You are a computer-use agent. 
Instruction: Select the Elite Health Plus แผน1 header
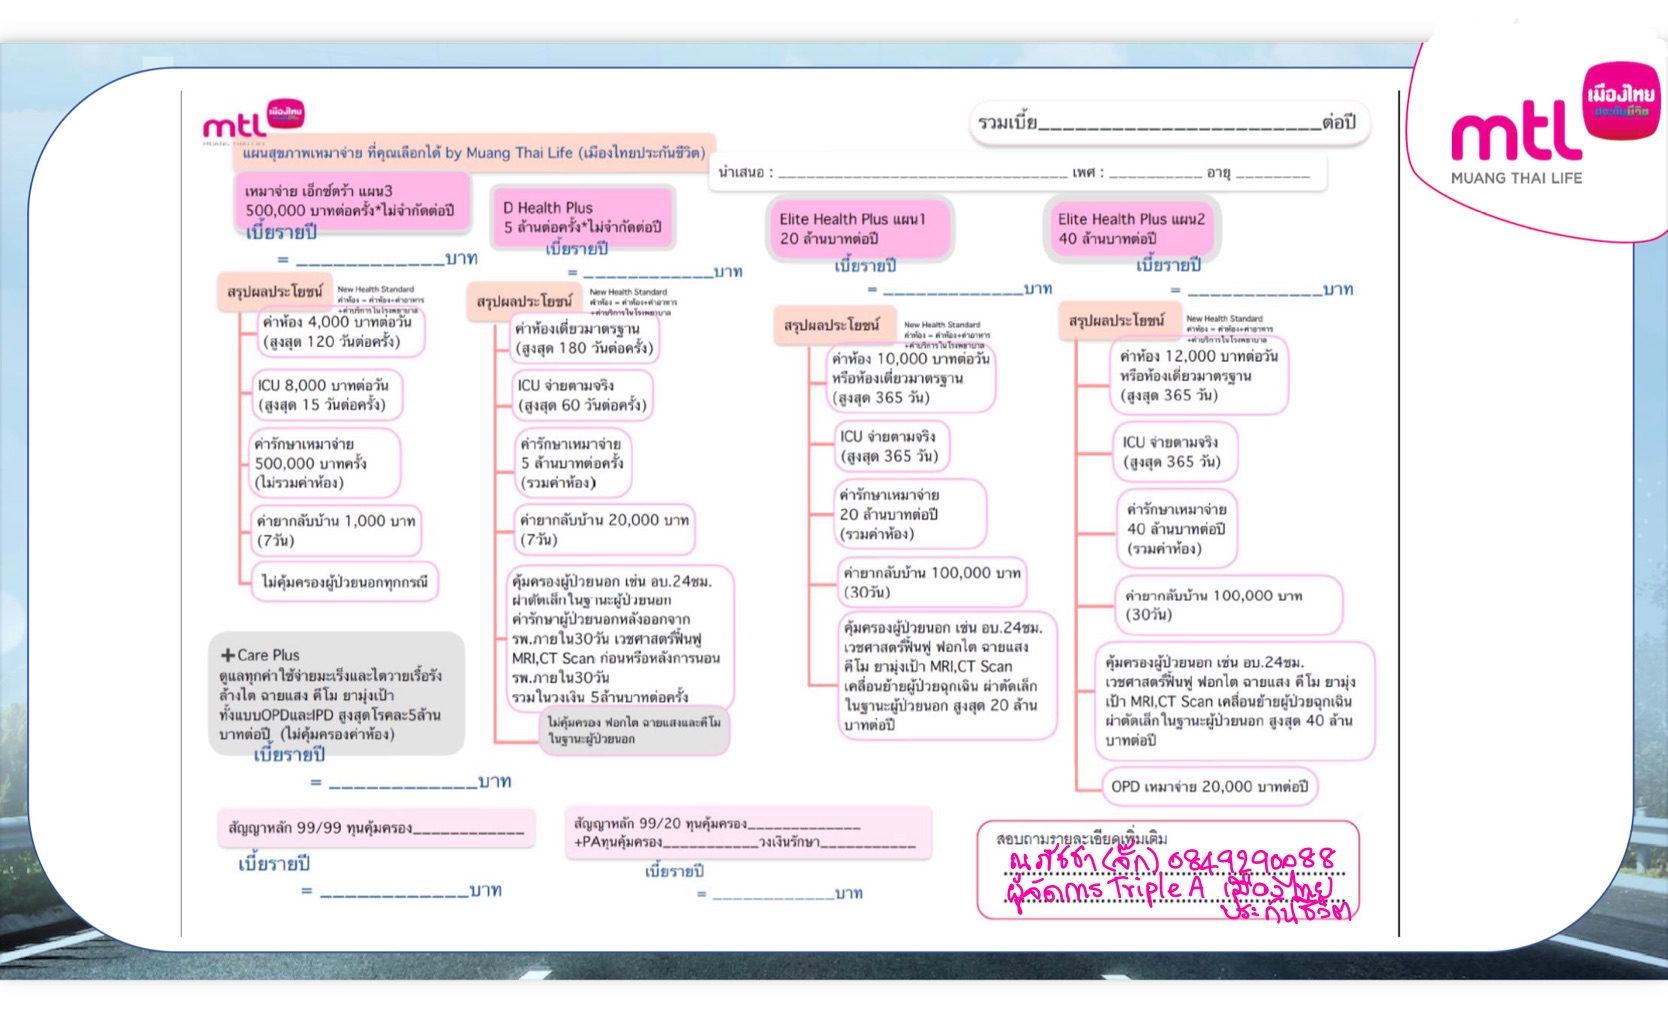pyautogui.click(x=859, y=229)
